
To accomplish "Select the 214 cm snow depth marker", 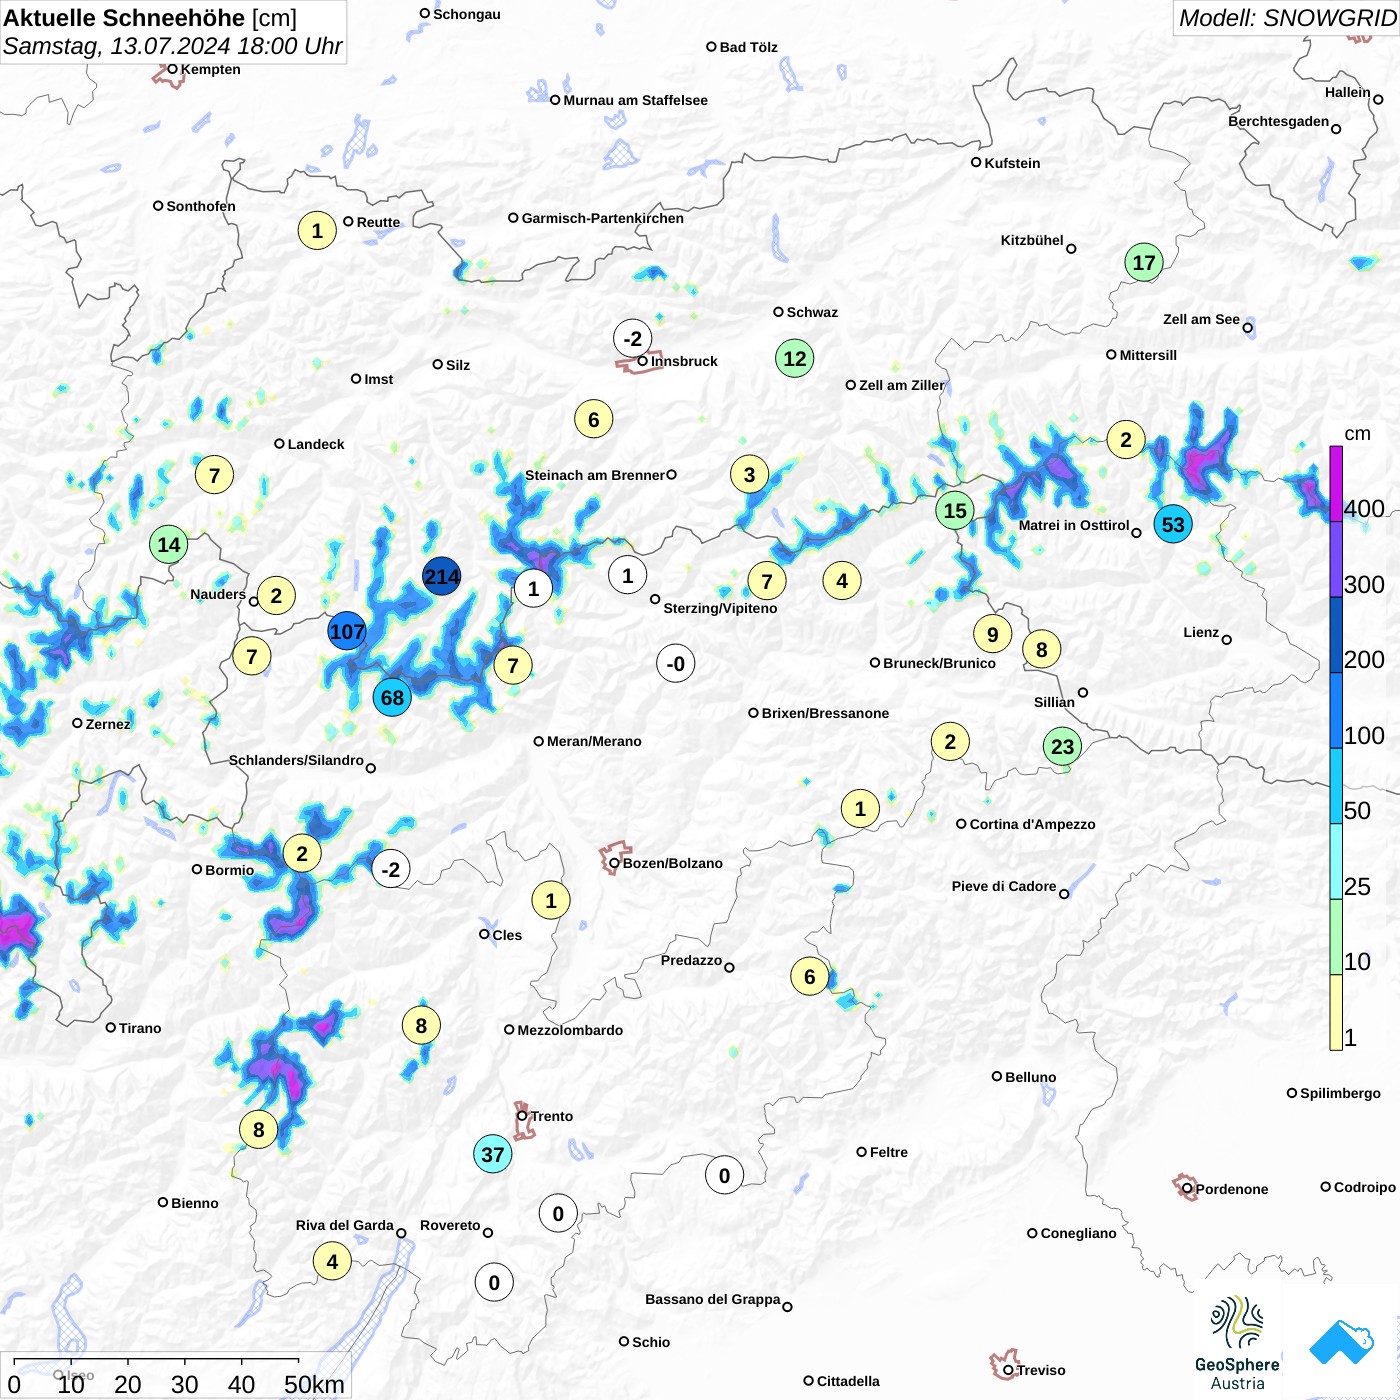I will (x=442, y=577).
